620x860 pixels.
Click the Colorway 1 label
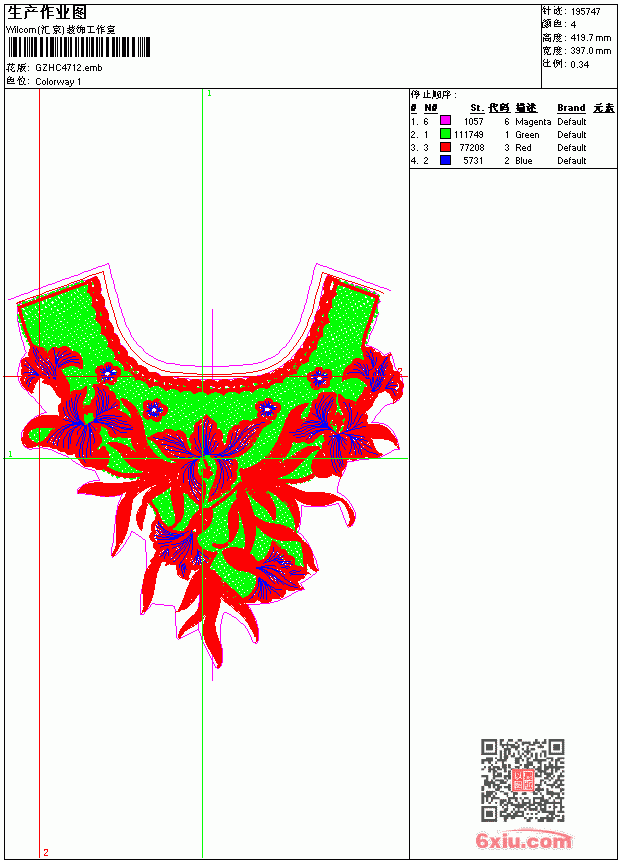pyautogui.click(x=58, y=82)
